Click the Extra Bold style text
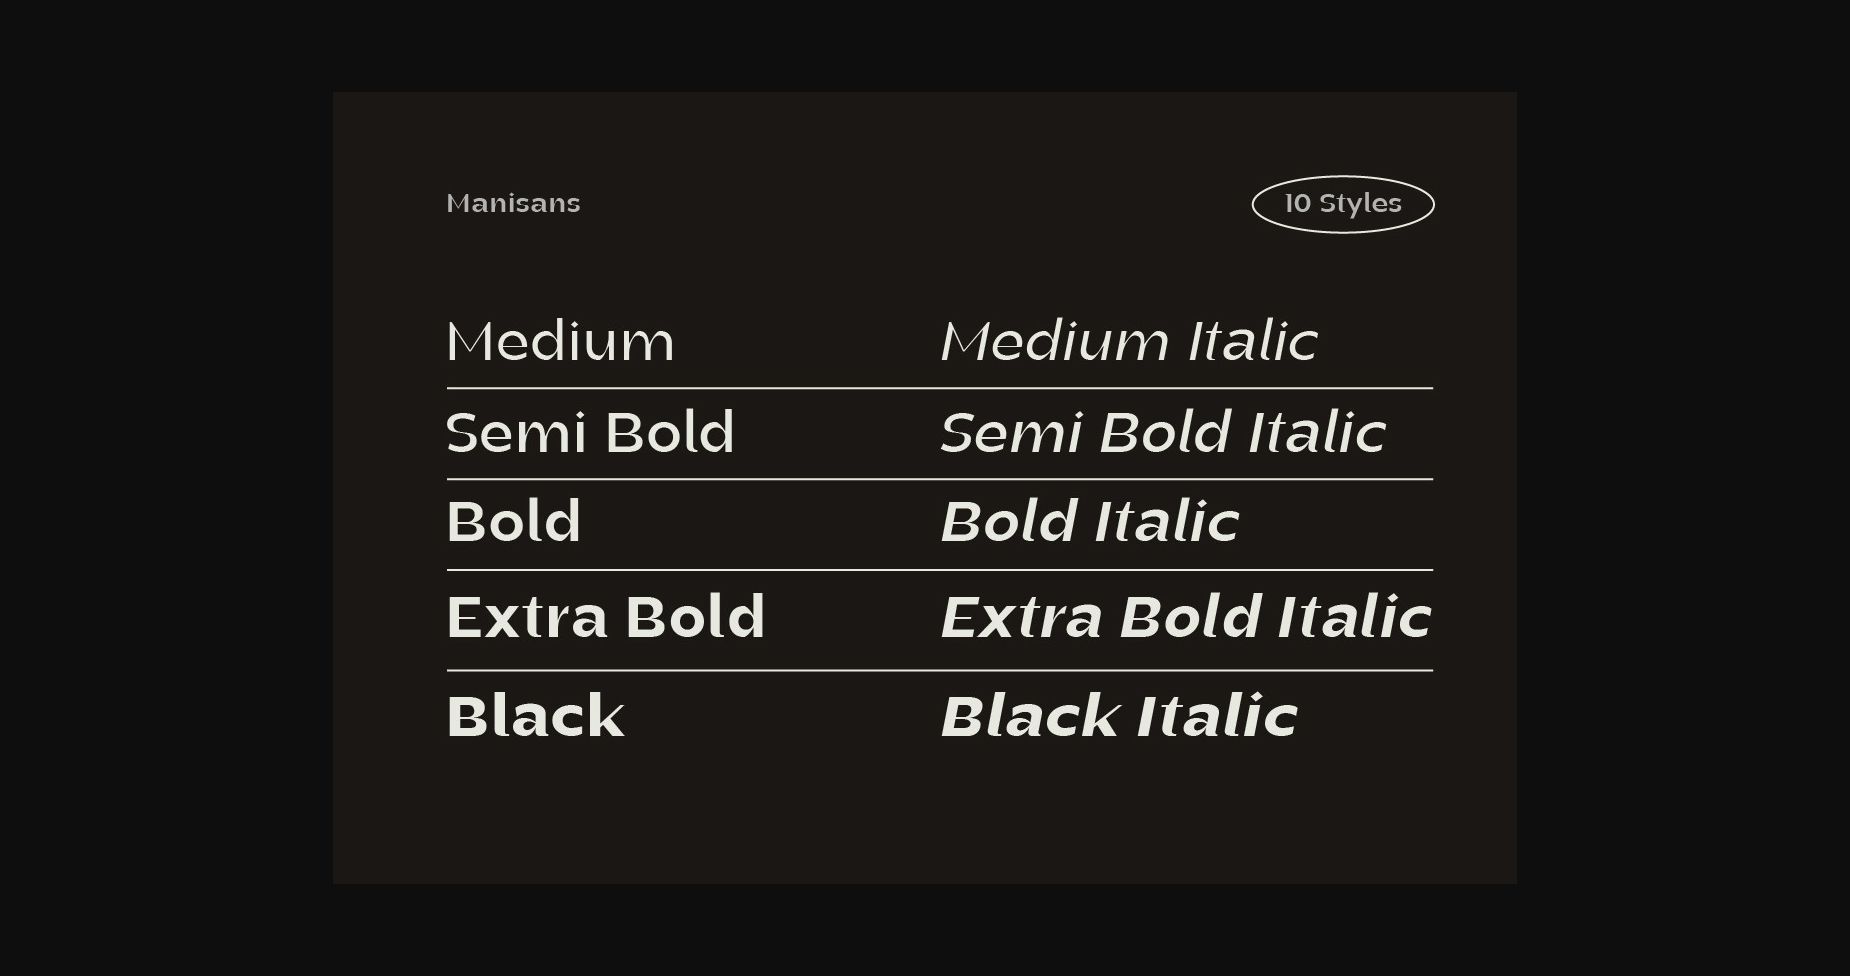 606,616
